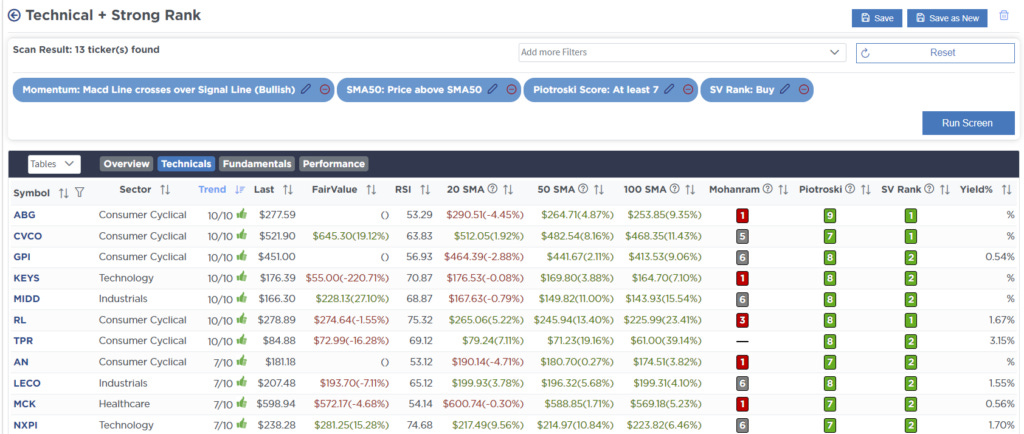
Task: Open MCK ticker link
Action: click(x=24, y=404)
